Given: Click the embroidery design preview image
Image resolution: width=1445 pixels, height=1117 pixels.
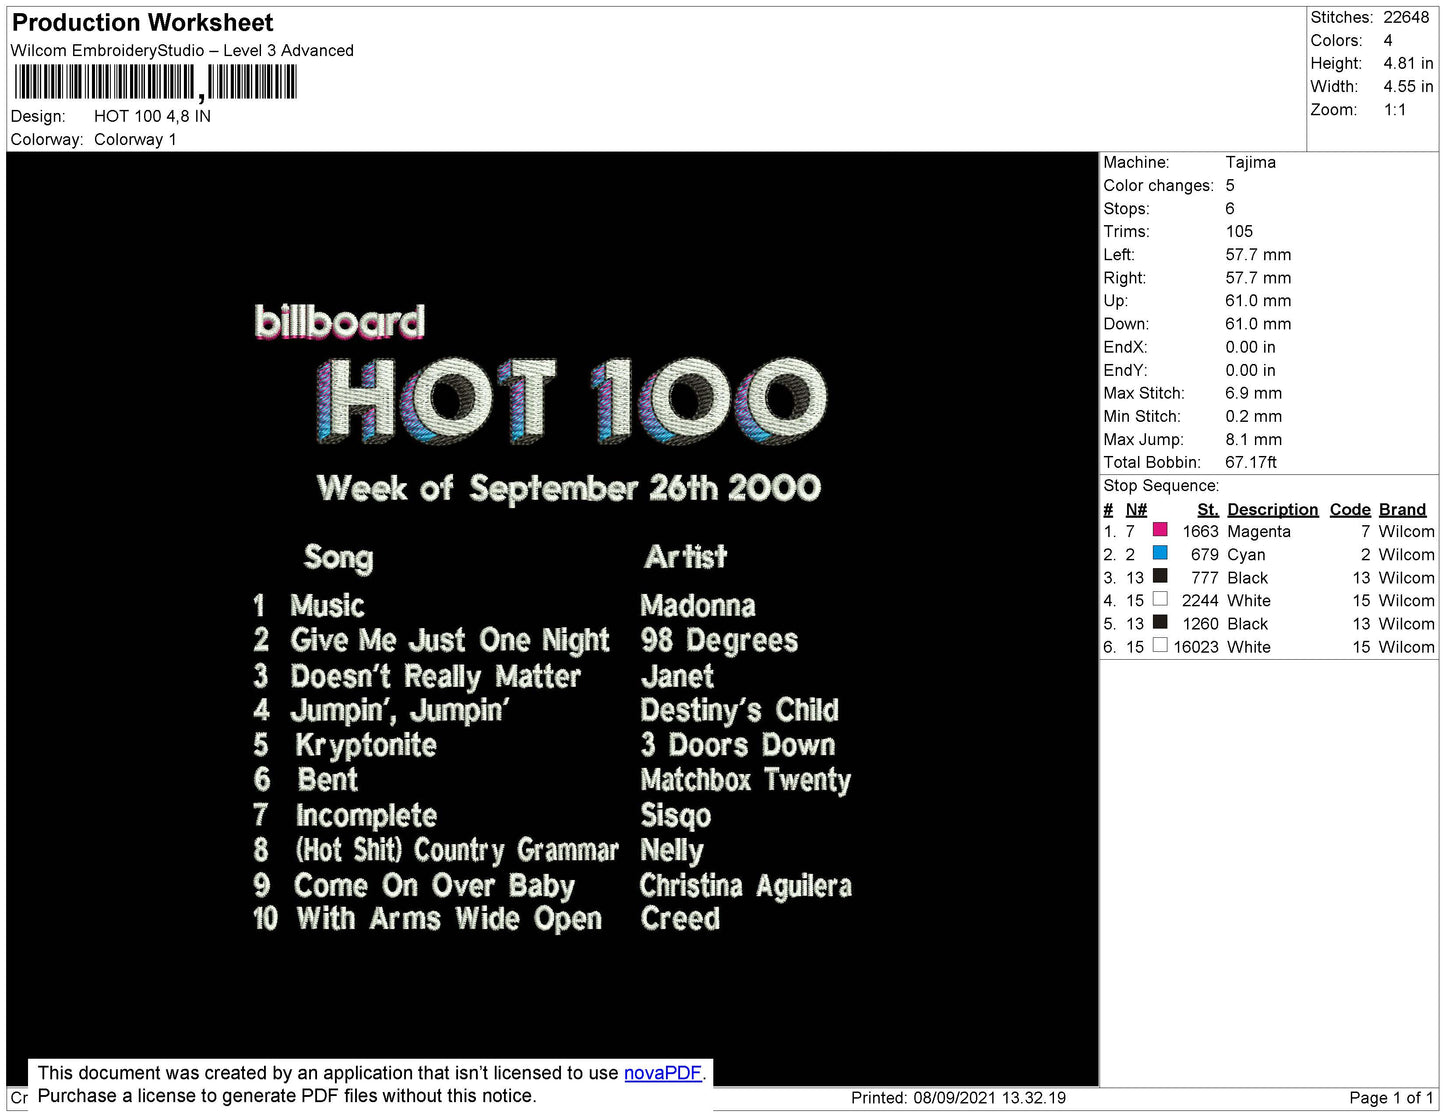Looking at the screenshot, I should click(x=552, y=619).
